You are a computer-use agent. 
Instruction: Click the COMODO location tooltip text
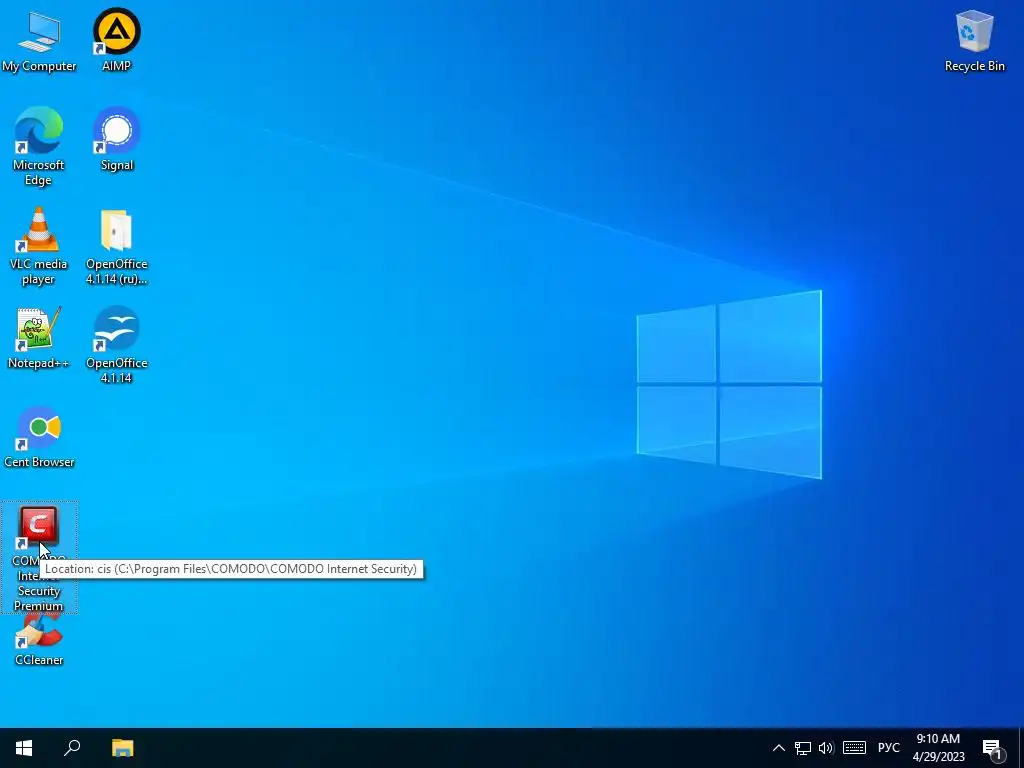point(231,569)
